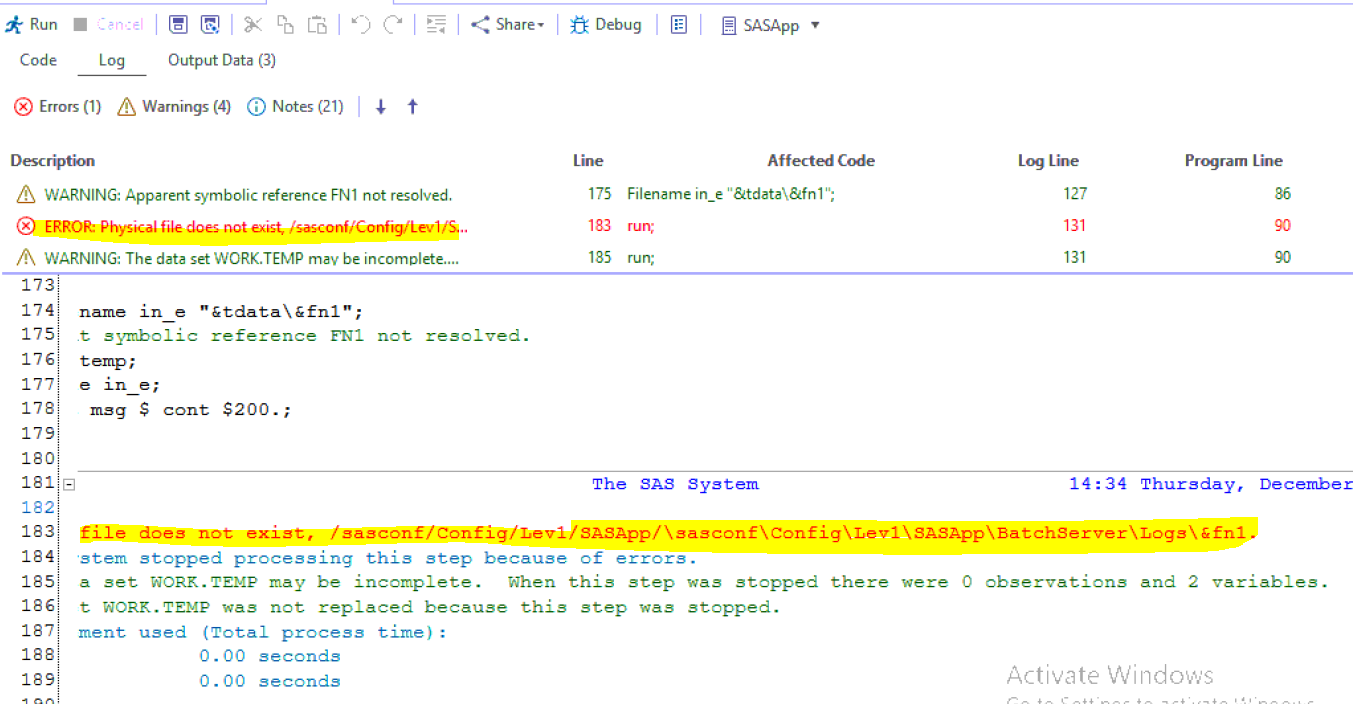Click the Paste clipboard icon
This screenshot has height=704, width=1353.
317,25
